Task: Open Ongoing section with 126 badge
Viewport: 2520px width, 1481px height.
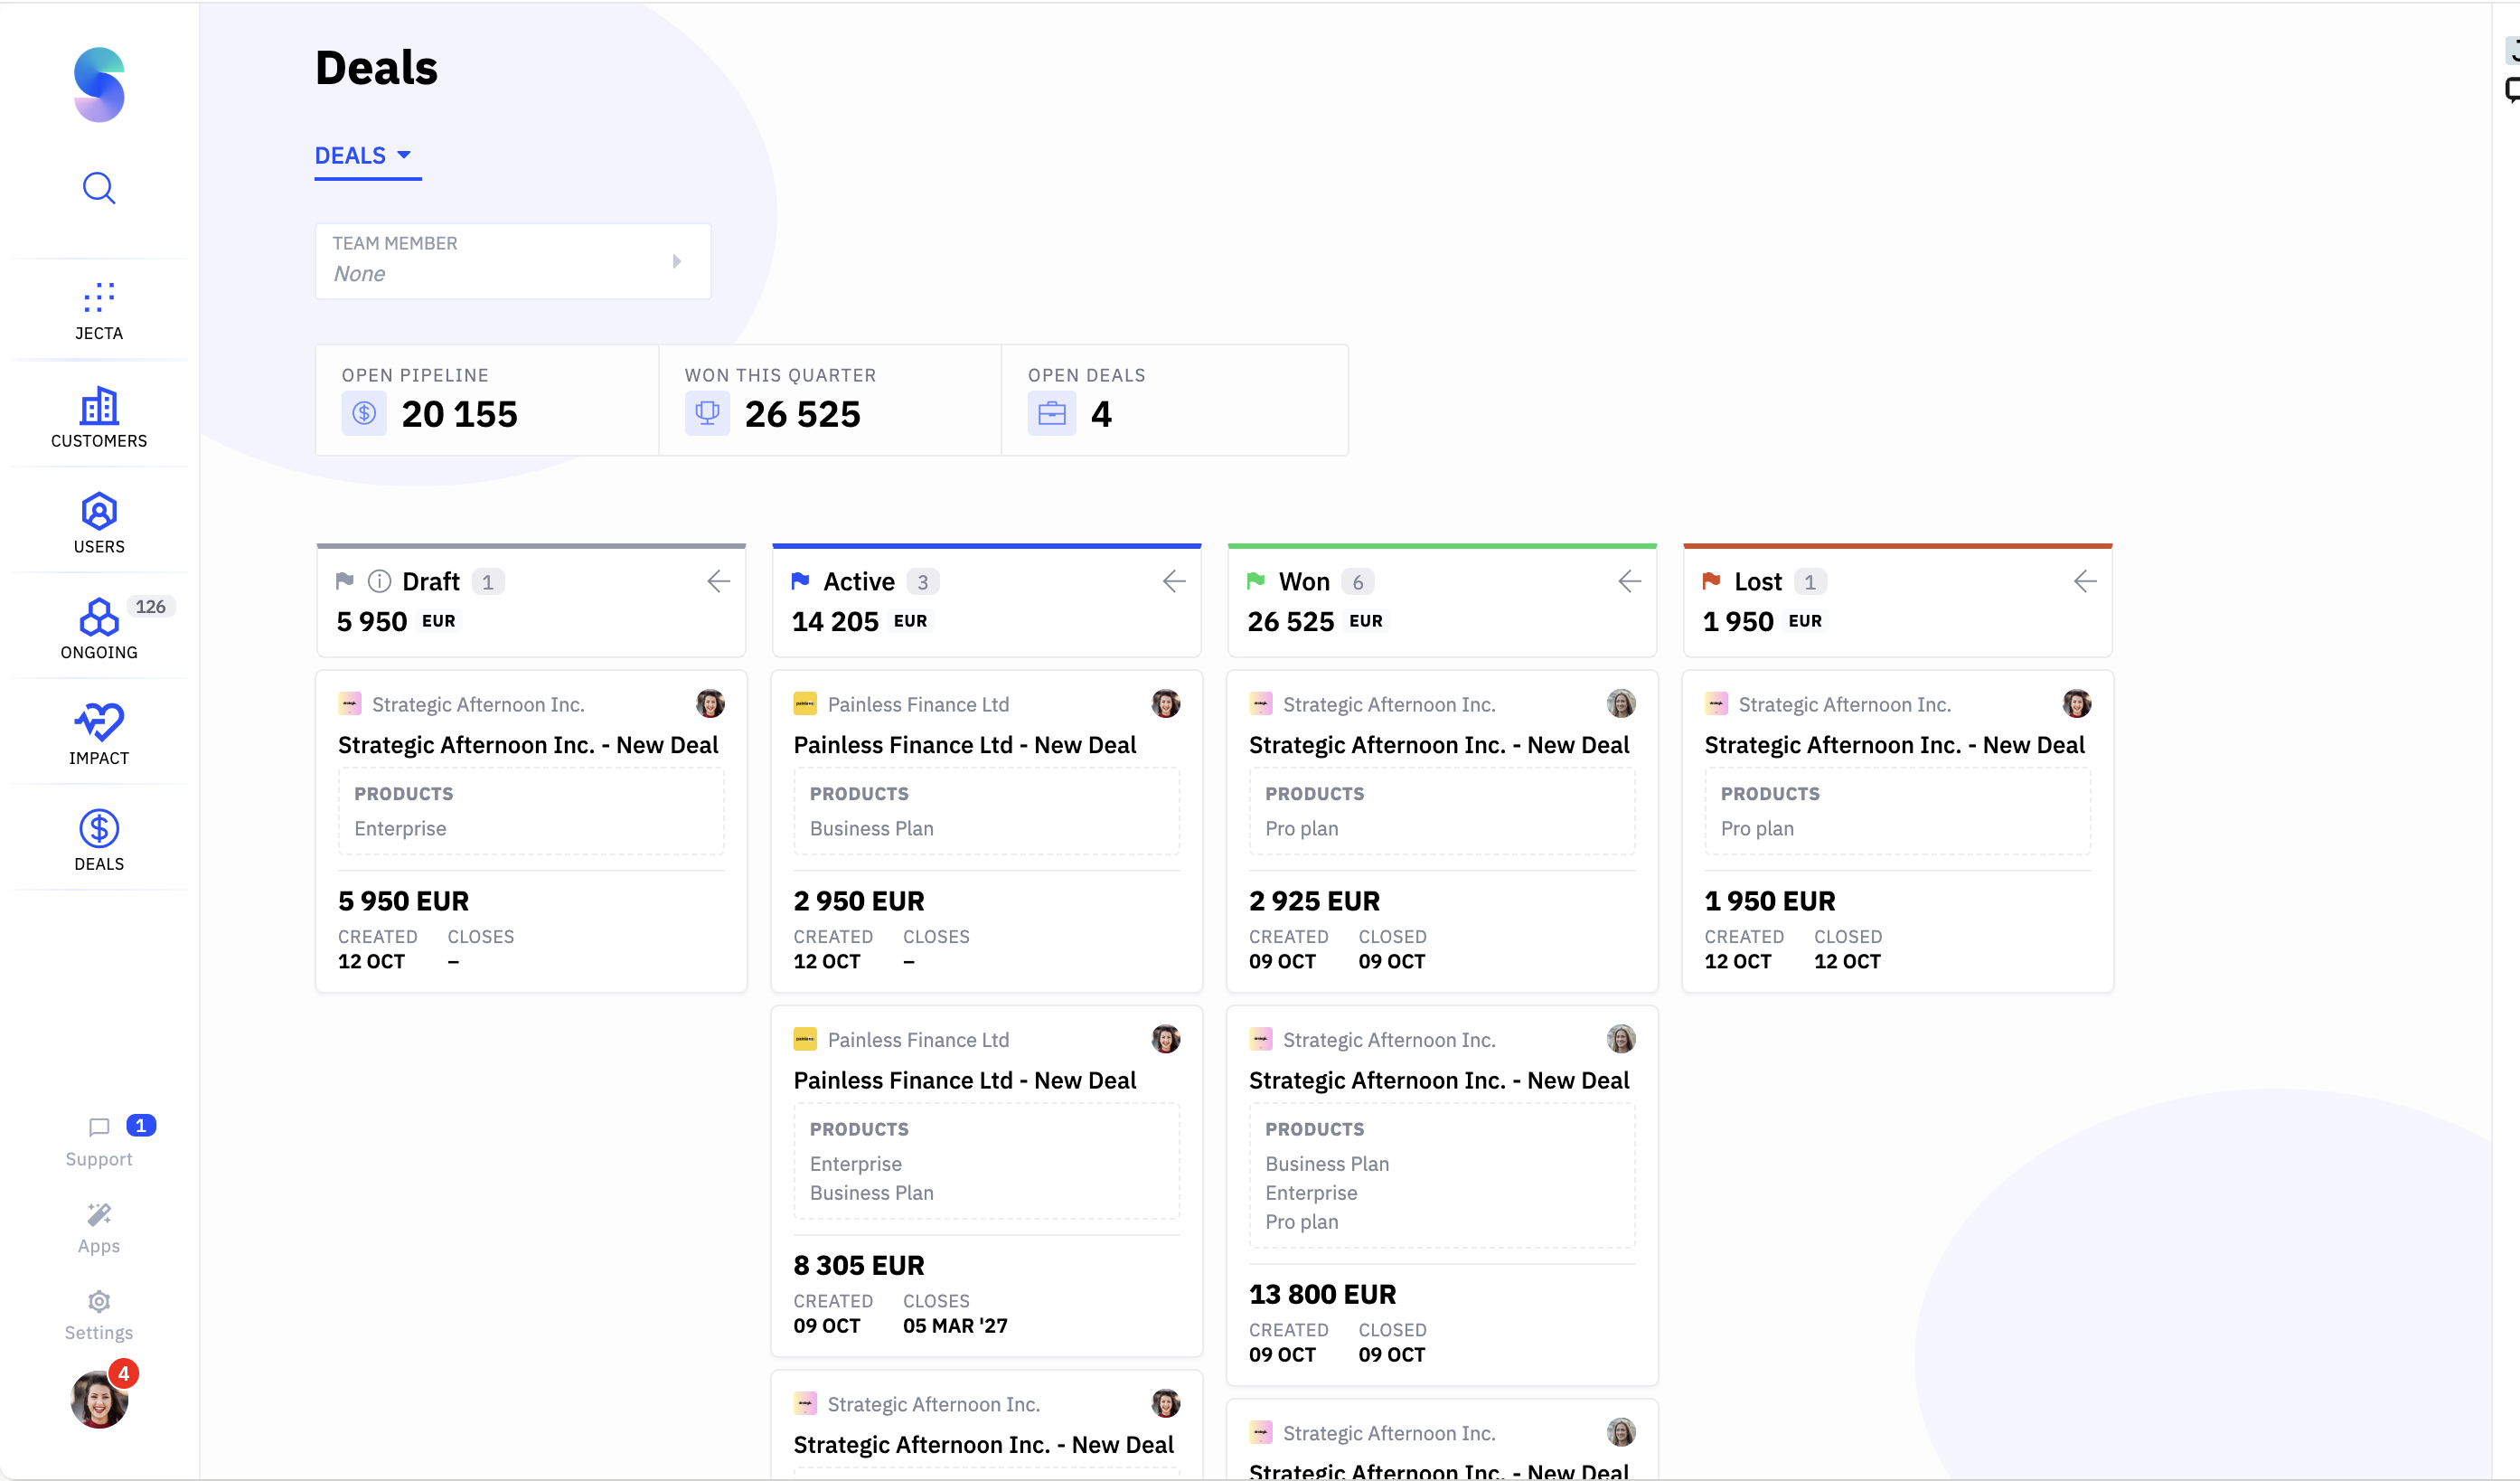Action: (99, 629)
